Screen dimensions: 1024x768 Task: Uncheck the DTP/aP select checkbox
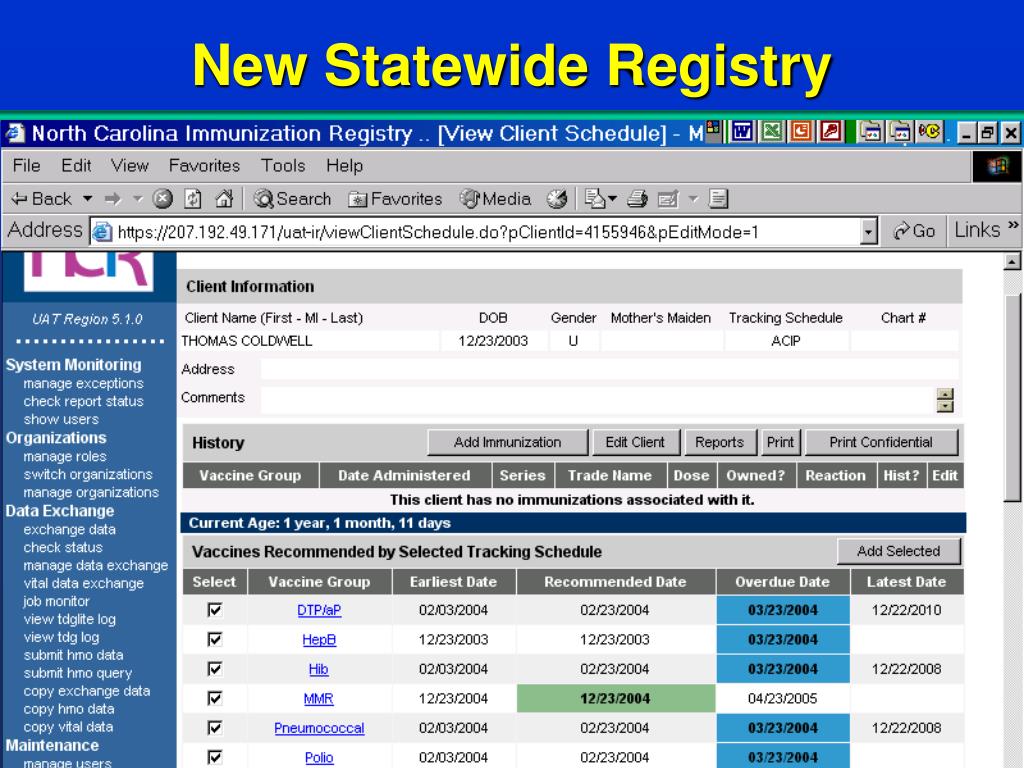215,609
